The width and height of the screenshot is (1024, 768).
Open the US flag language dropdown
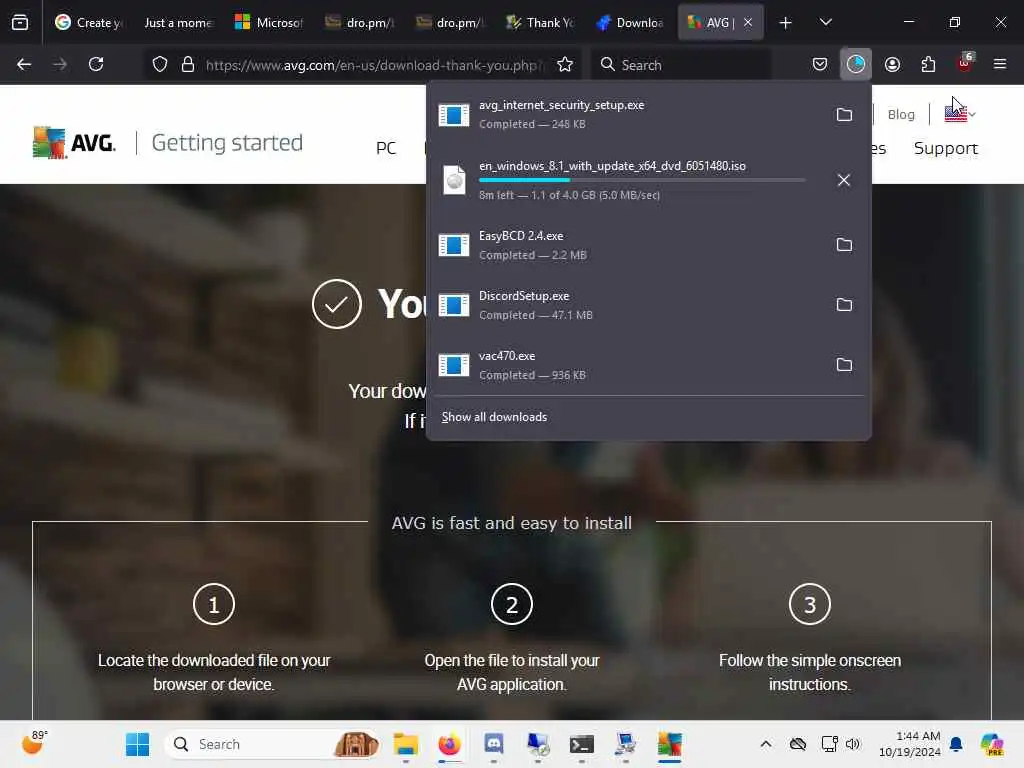click(x=959, y=114)
